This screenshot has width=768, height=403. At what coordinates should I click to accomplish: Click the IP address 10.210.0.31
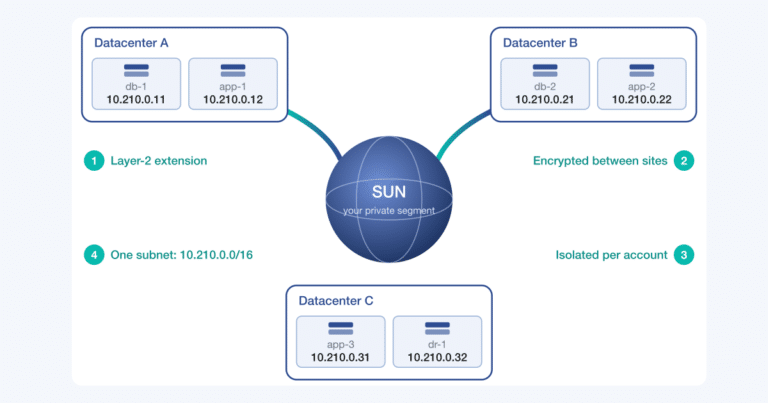pos(340,357)
